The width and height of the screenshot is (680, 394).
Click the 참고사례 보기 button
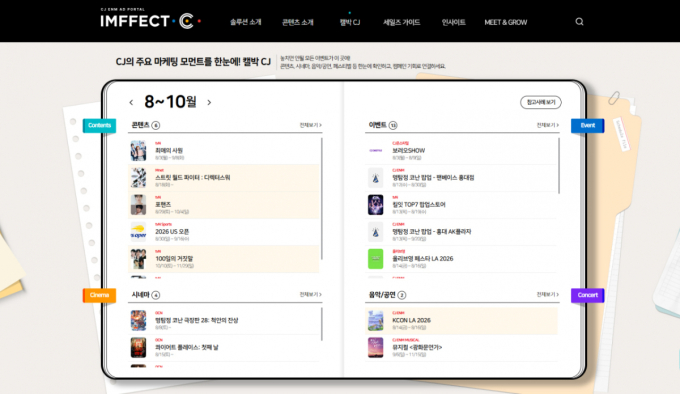(x=541, y=102)
